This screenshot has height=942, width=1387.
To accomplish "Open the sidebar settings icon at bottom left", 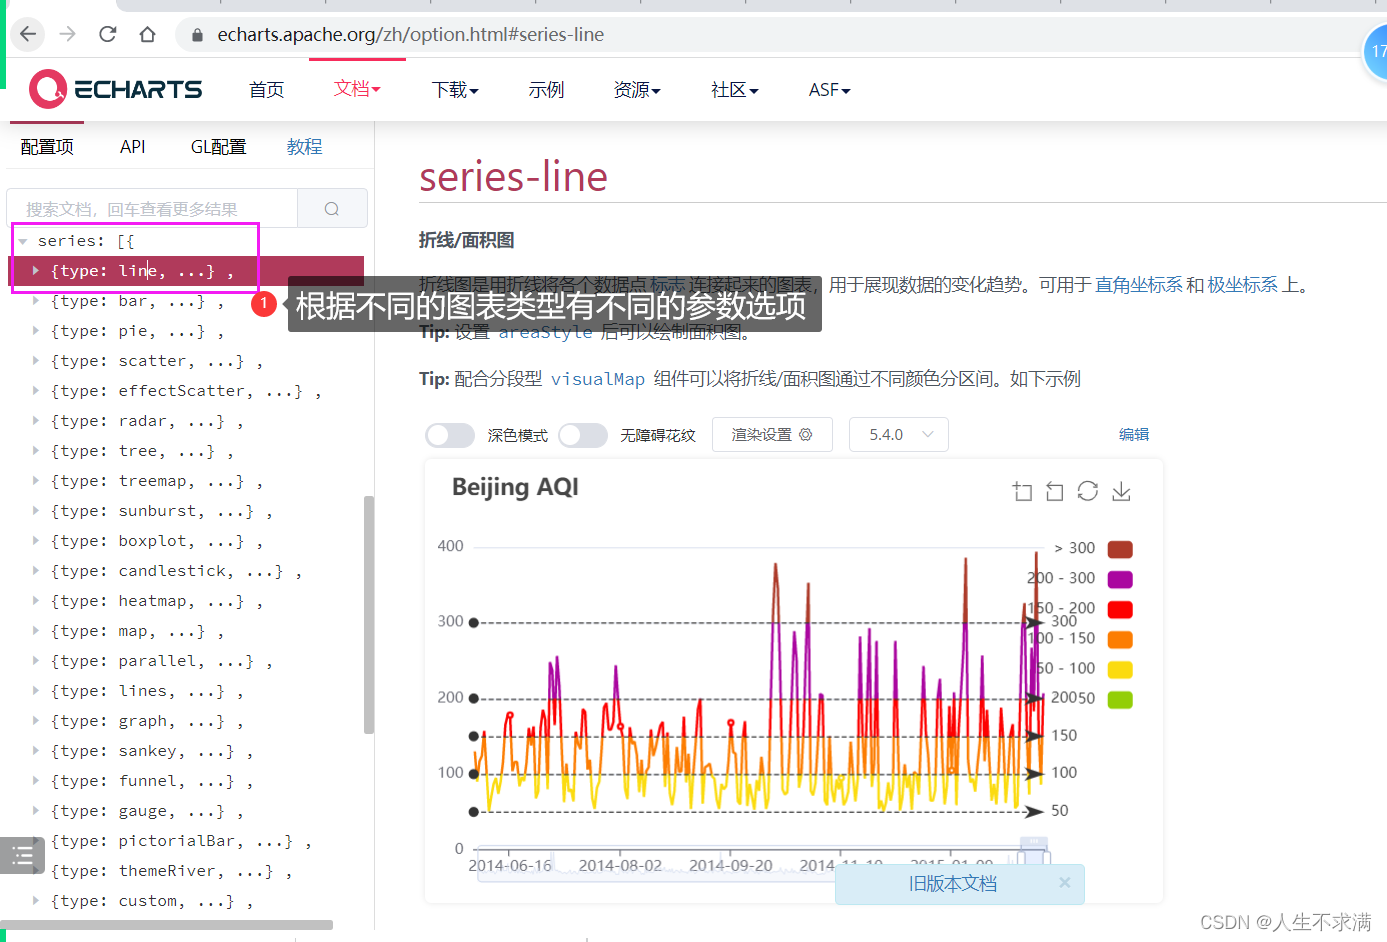I will point(21,855).
